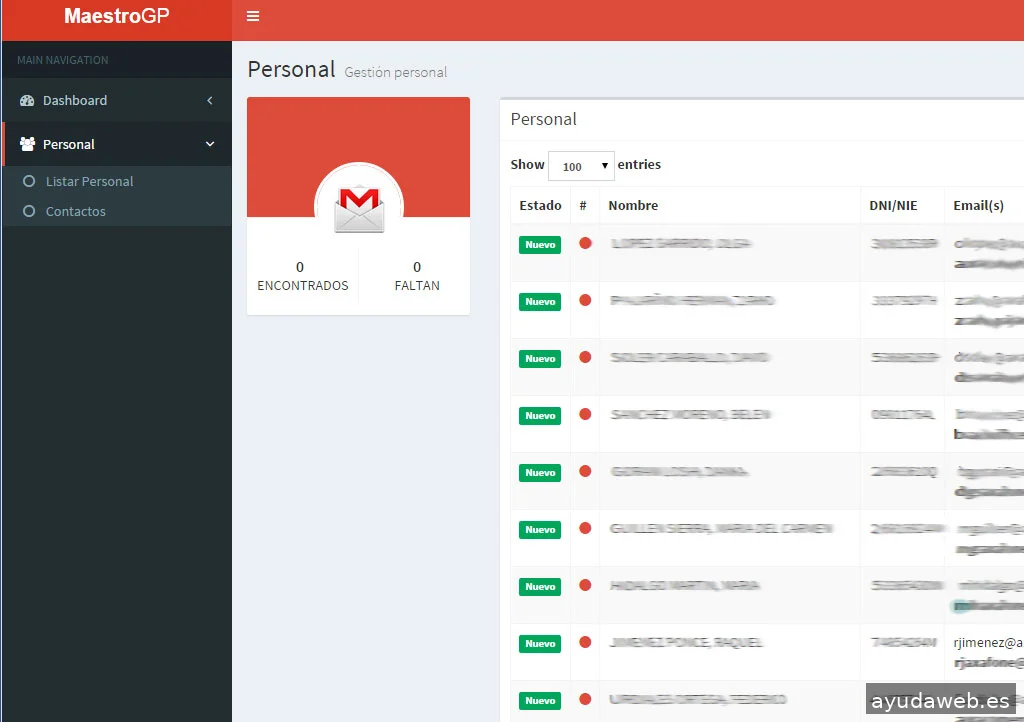
Task: Open the Listar Personal menu item
Action: click(89, 182)
